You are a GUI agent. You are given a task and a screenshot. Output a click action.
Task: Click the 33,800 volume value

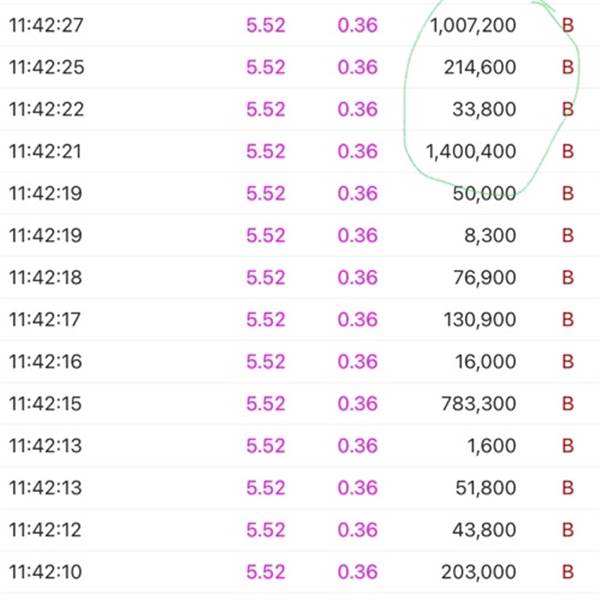pyautogui.click(x=484, y=109)
